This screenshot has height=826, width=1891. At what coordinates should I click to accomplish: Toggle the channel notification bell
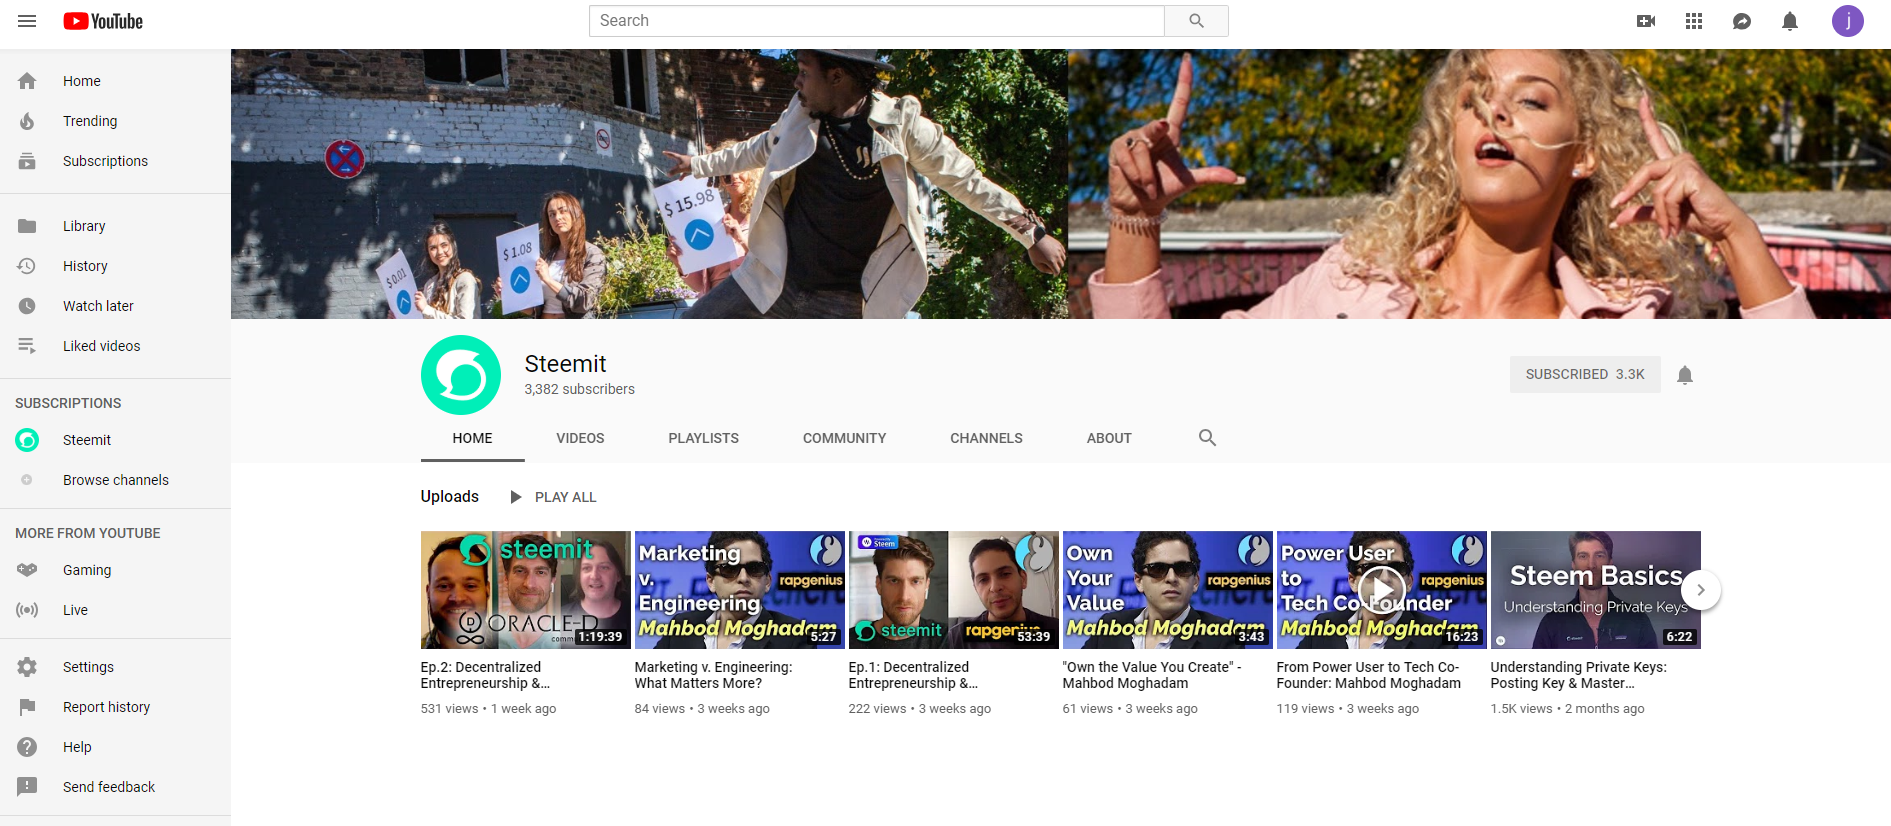click(x=1685, y=375)
